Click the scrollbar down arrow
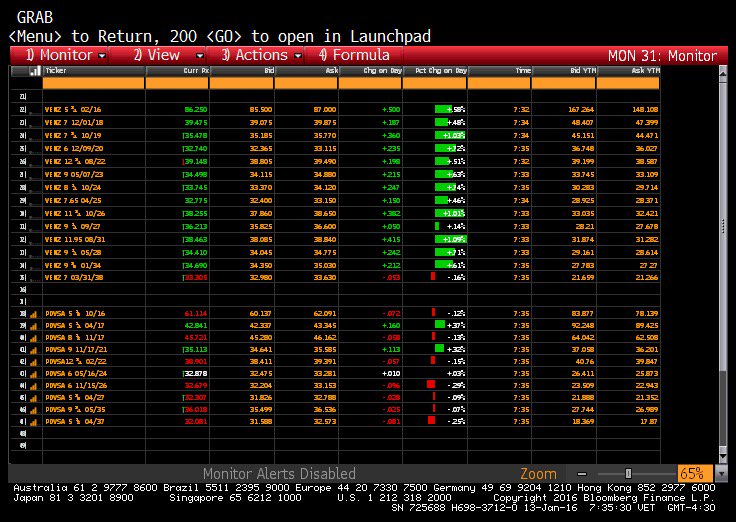This screenshot has width=736, height=522. pos(723,456)
